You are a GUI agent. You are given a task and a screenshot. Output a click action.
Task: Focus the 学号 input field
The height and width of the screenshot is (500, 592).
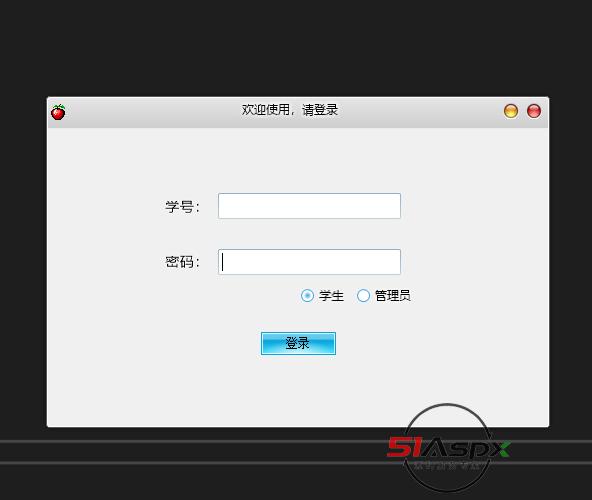pyautogui.click(x=309, y=206)
